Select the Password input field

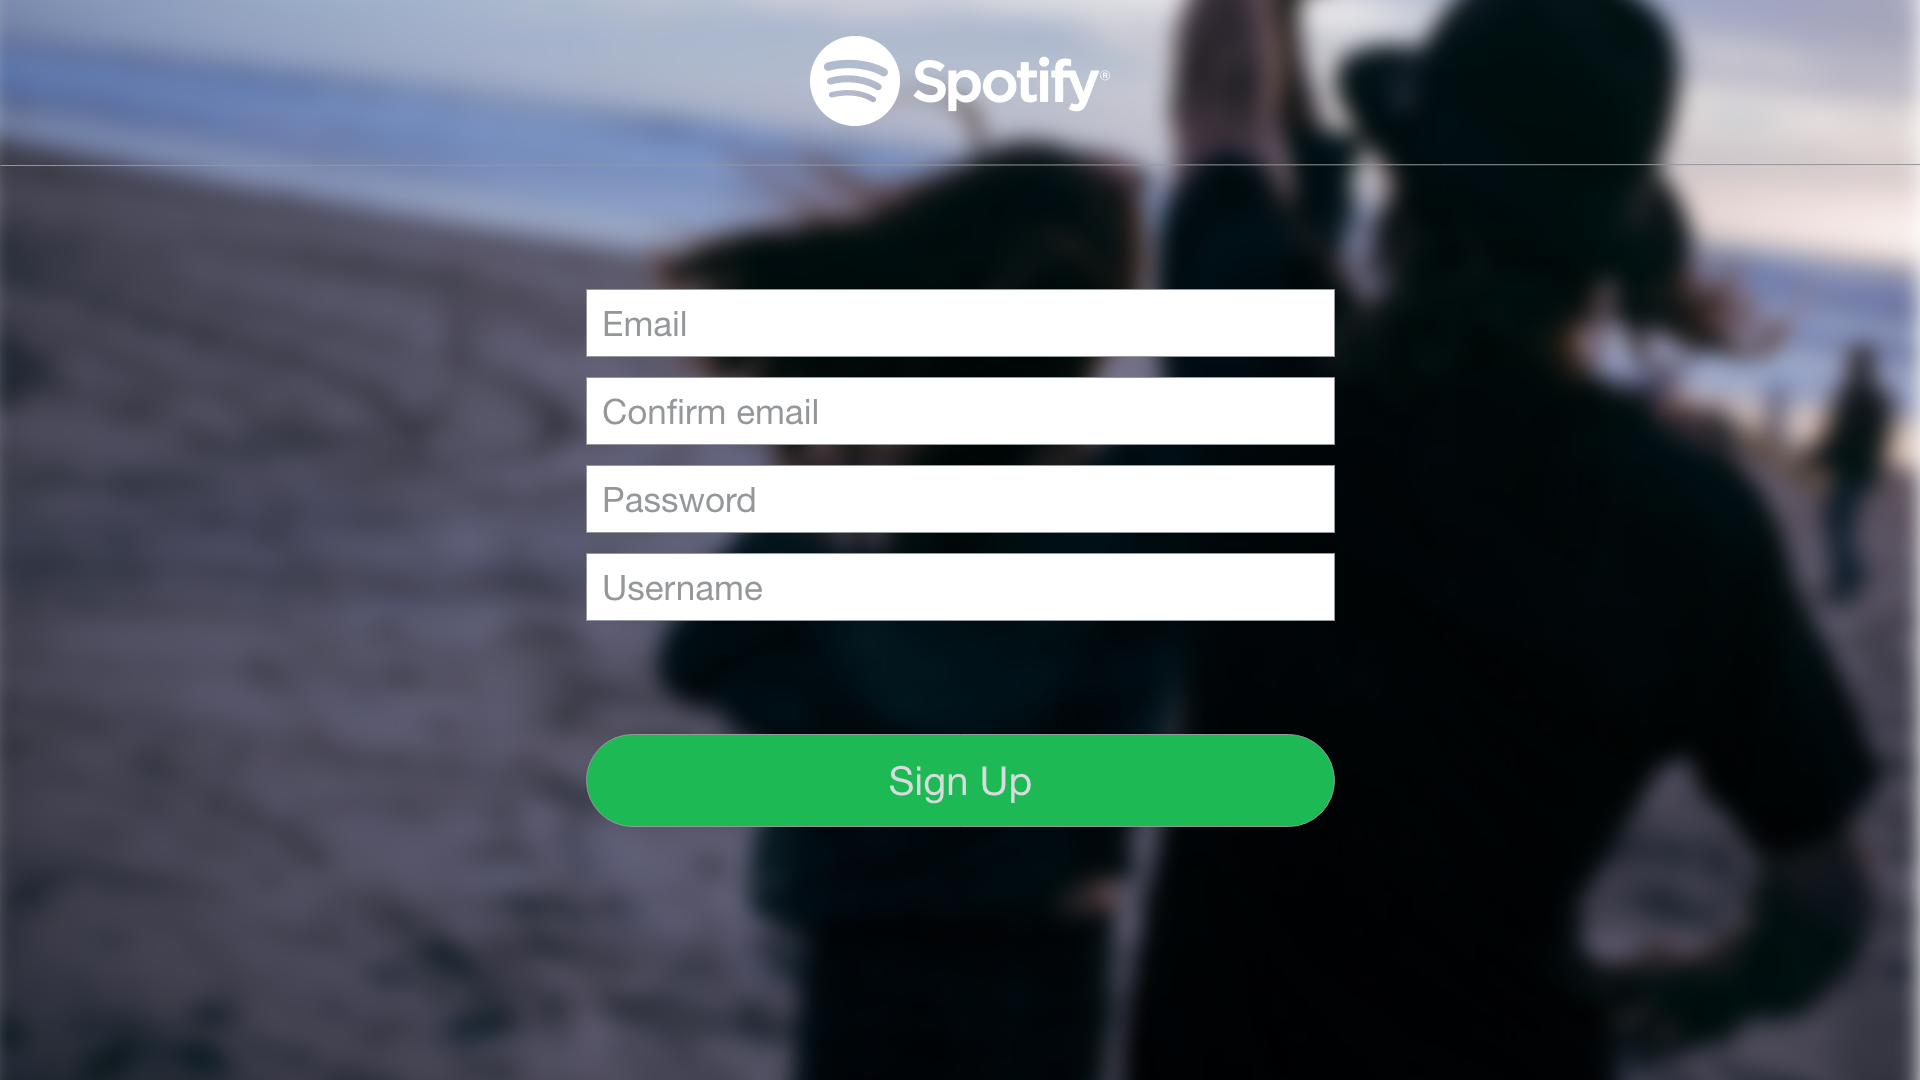pos(960,498)
